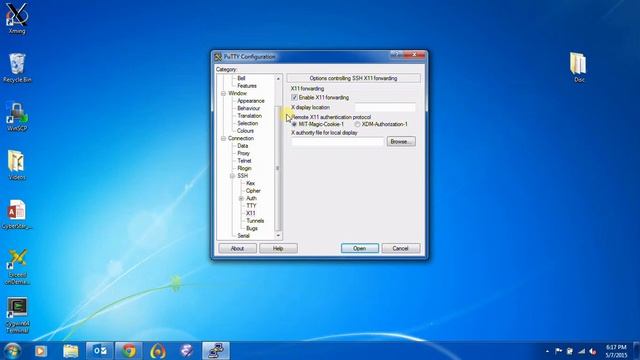Expand the Auth tree node
The width and height of the screenshot is (640, 360).
pos(241,198)
